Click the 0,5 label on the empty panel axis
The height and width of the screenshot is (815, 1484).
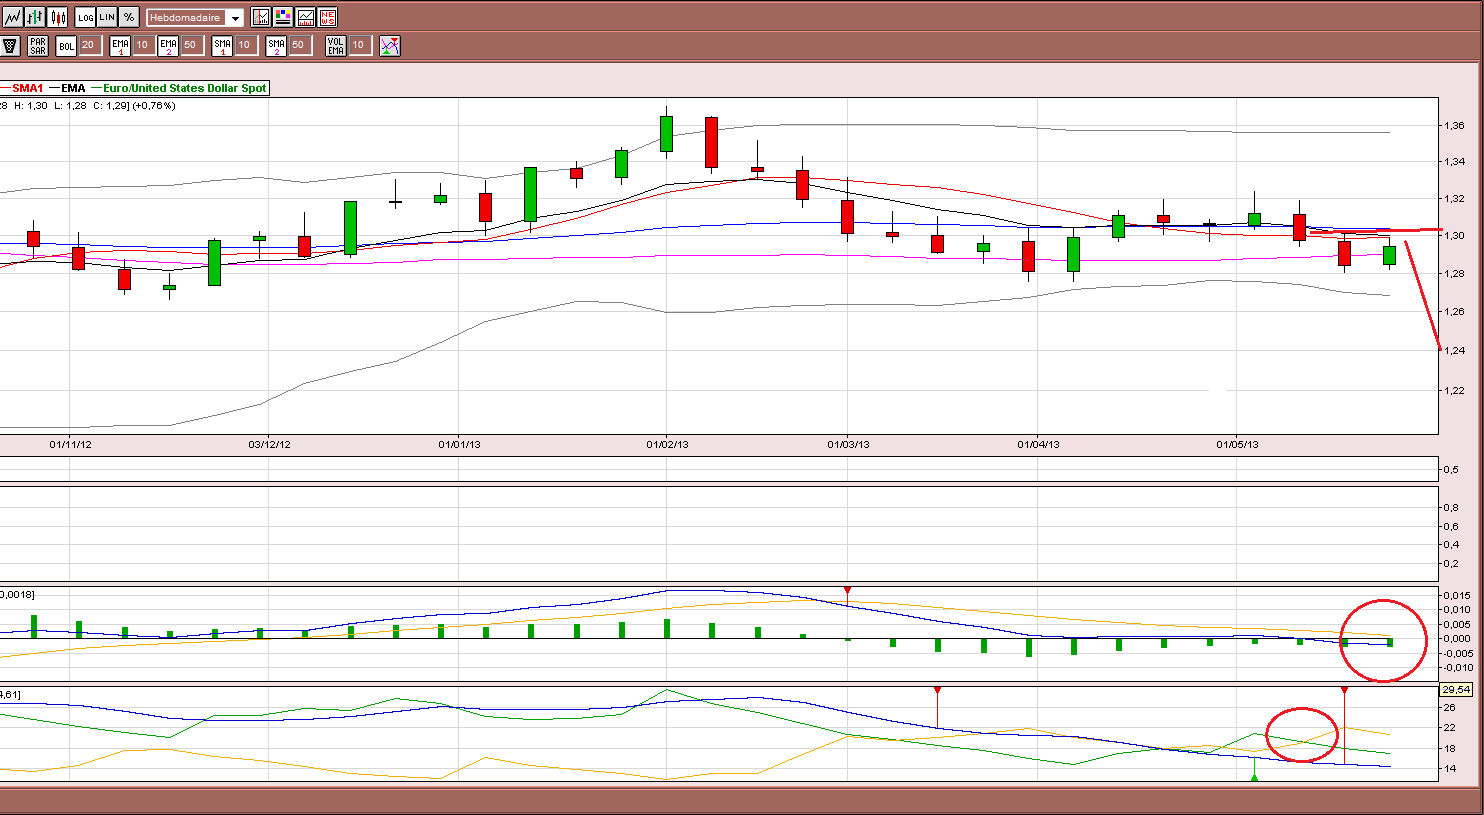(1451, 469)
